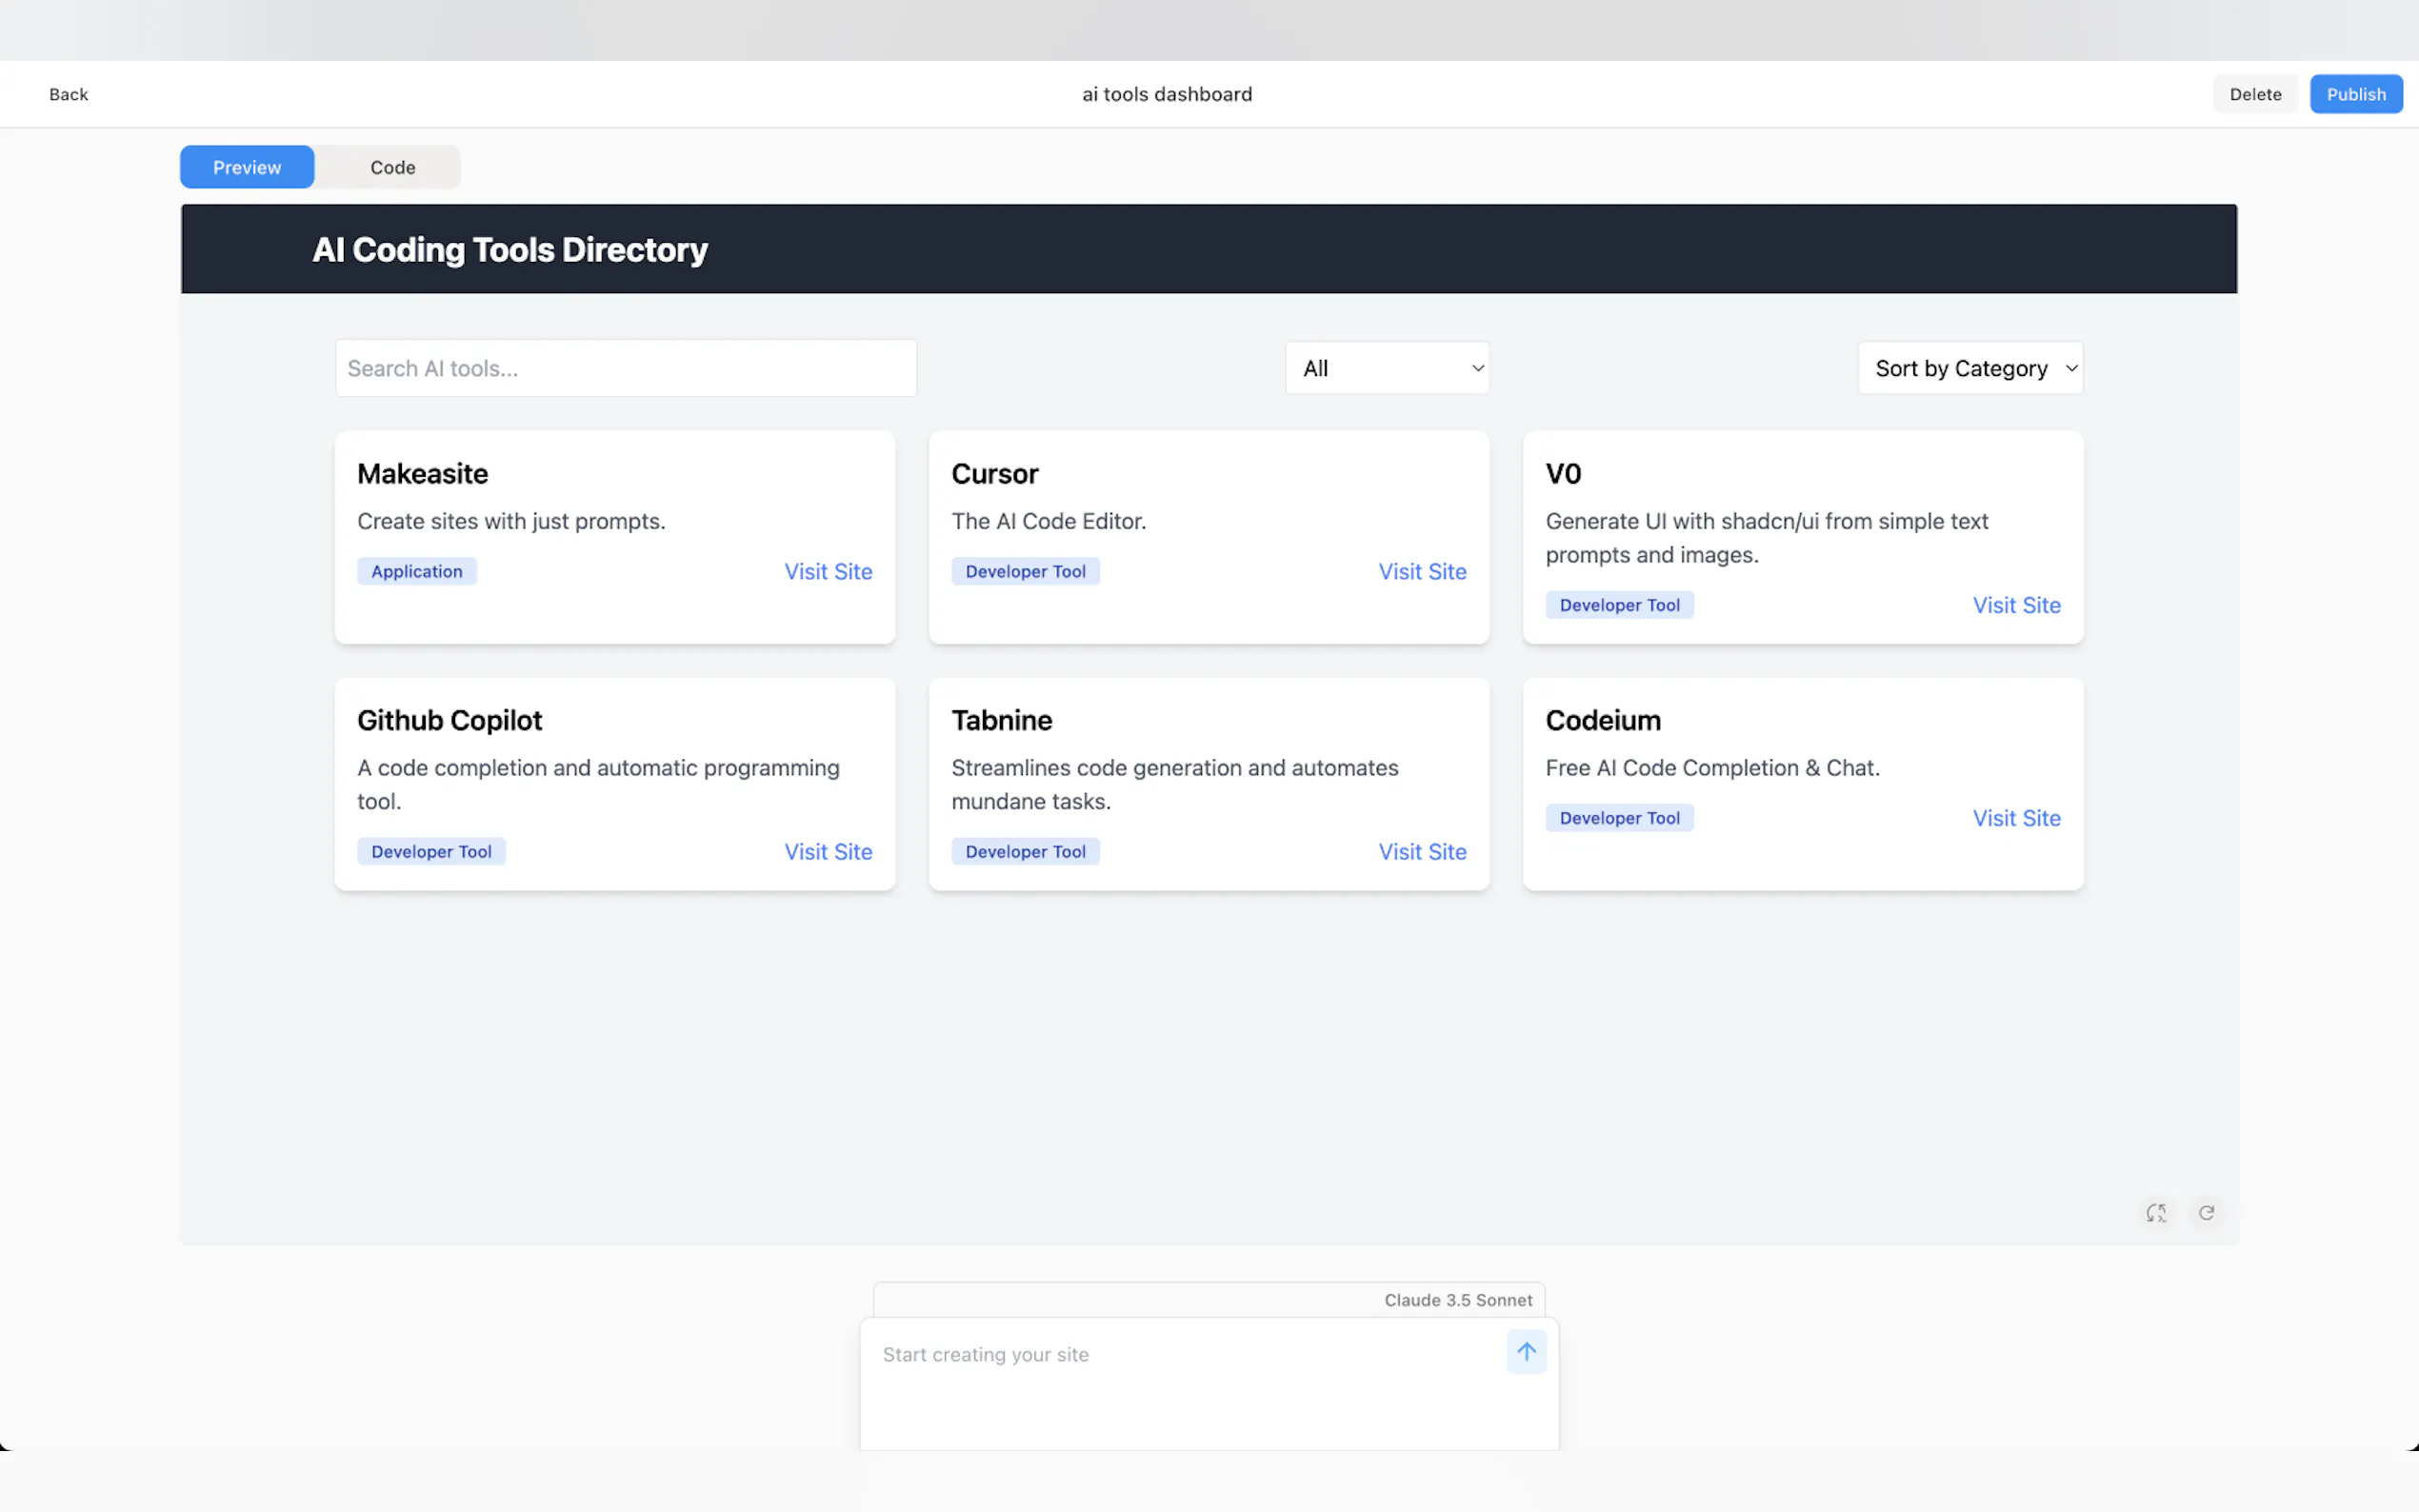The width and height of the screenshot is (2419, 1512).
Task: Click the Claude 3.5 Sonnet model label
Action: (1457, 1300)
